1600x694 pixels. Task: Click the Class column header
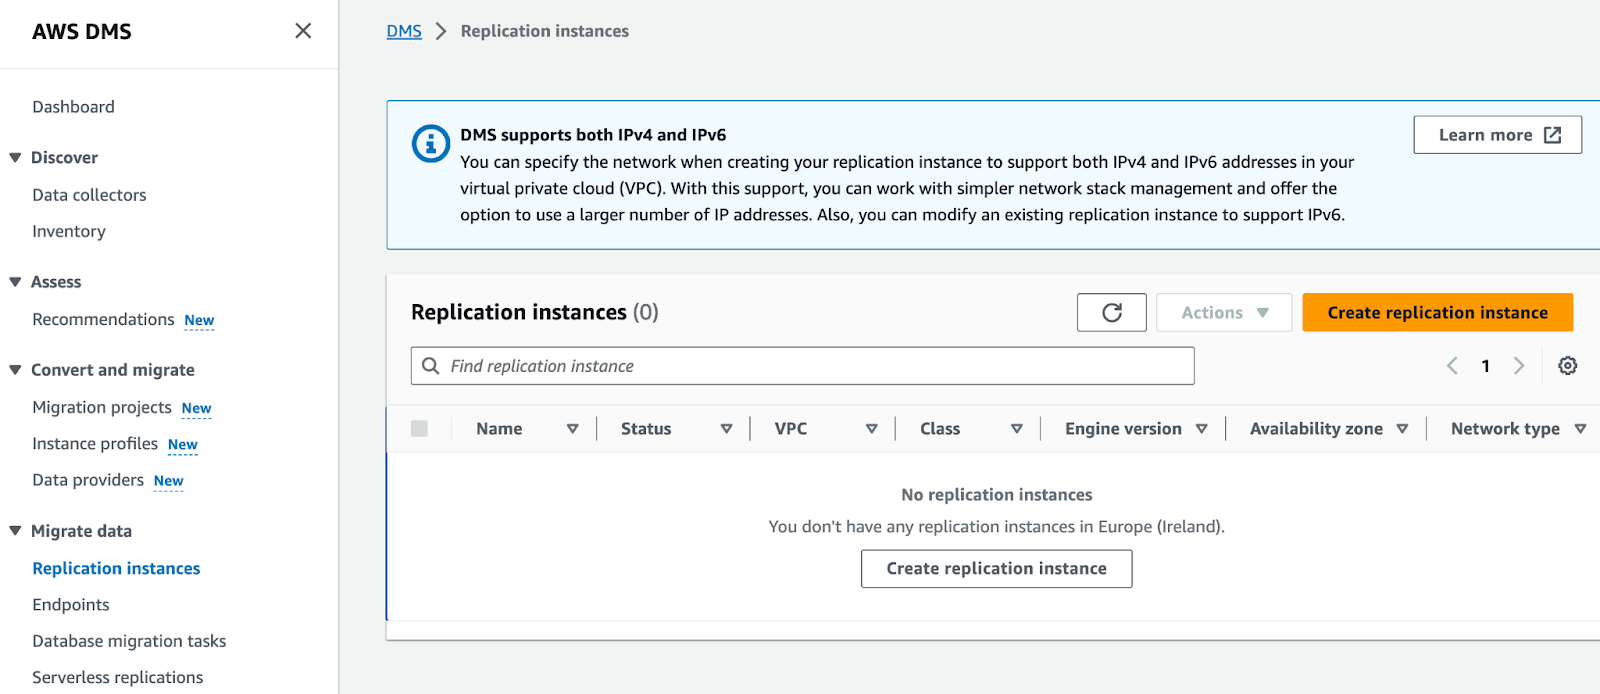tap(940, 429)
